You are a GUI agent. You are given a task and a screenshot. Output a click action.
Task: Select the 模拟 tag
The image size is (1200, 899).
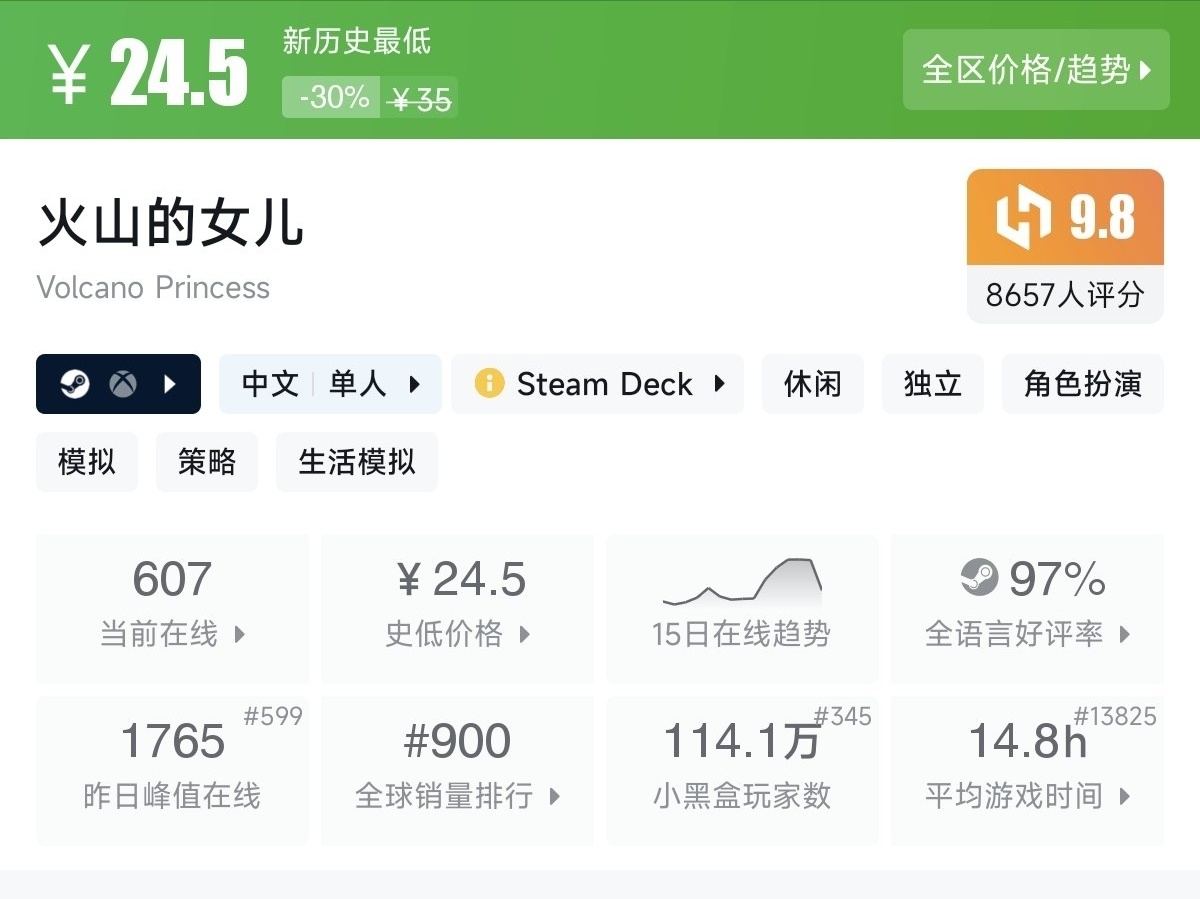point(87,462)
